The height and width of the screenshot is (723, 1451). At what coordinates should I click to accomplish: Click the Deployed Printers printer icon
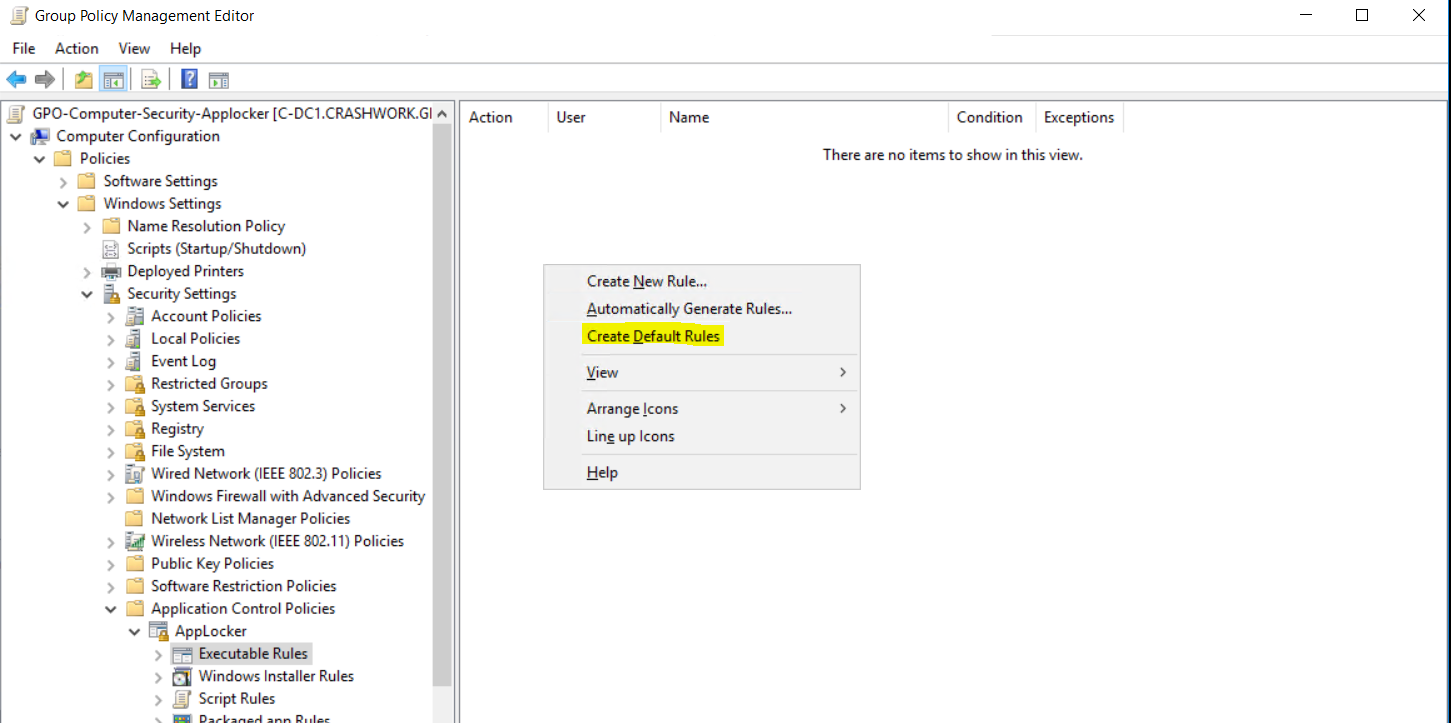click(x=111, y=271)
